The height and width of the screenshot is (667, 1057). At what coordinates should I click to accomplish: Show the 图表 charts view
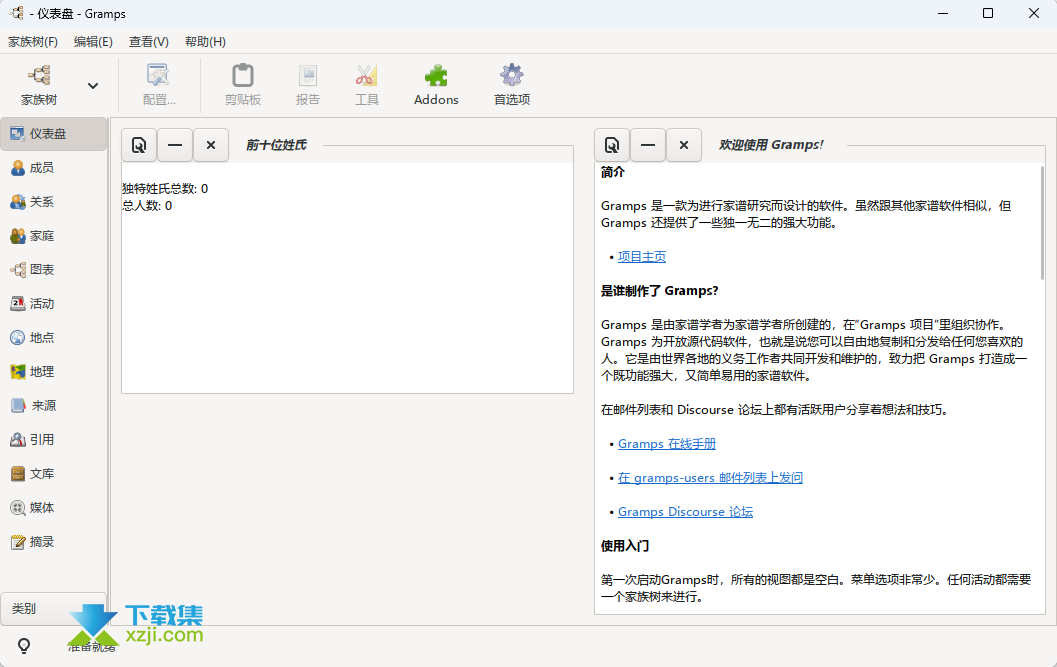coord(53,270)
